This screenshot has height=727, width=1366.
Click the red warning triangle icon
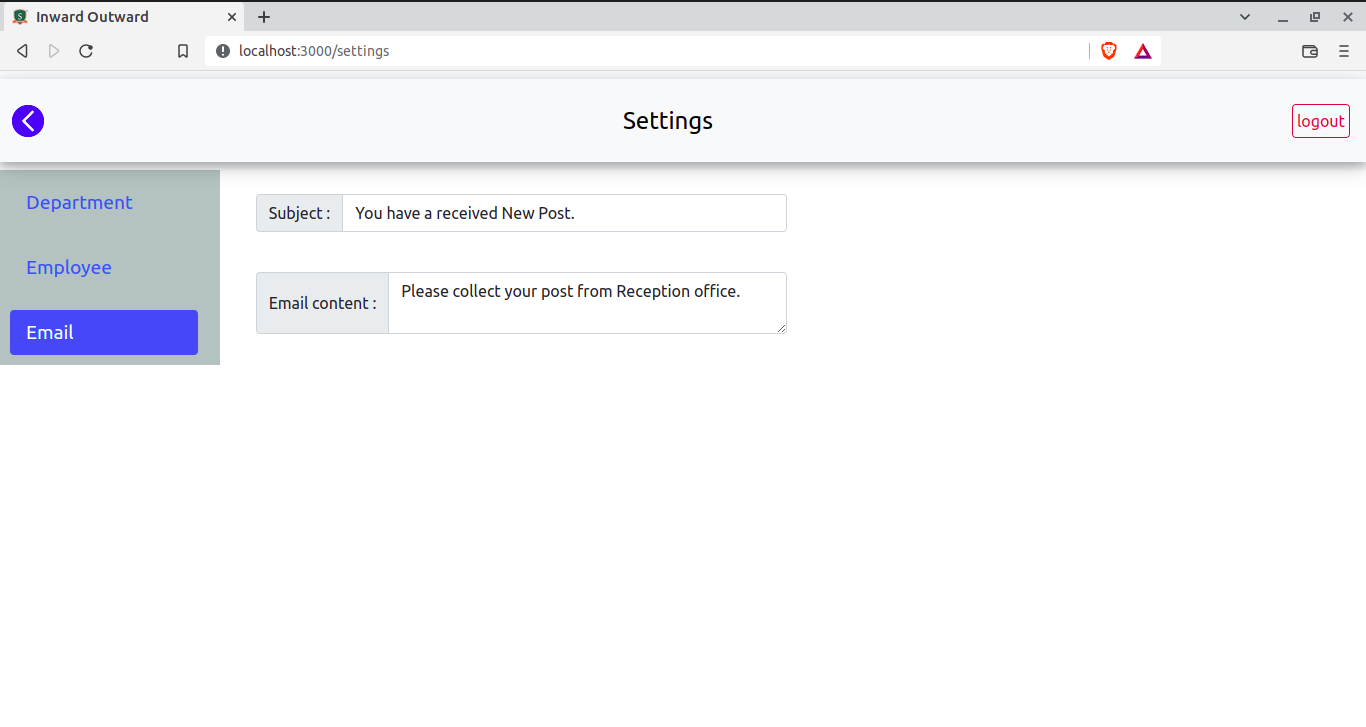pos(1142,50)
